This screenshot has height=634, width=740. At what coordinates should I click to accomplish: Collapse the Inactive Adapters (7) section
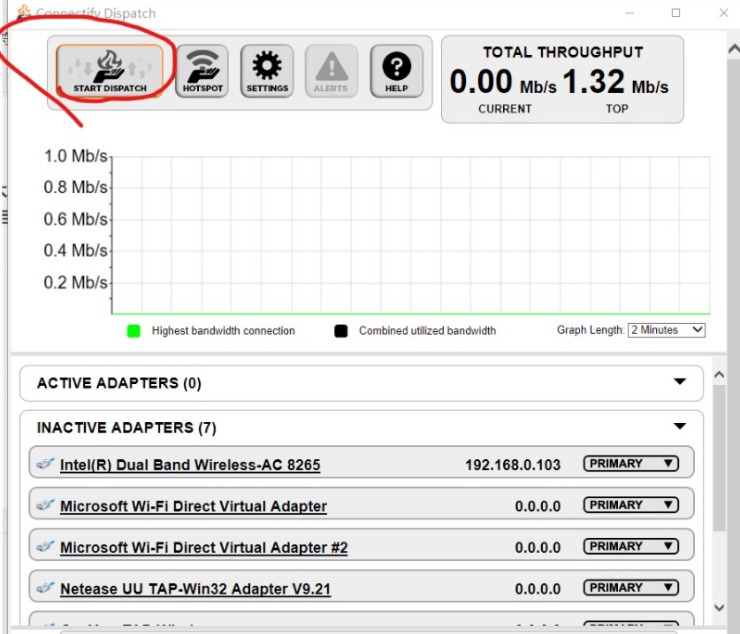pyautogui.click(x=680, y=426)
